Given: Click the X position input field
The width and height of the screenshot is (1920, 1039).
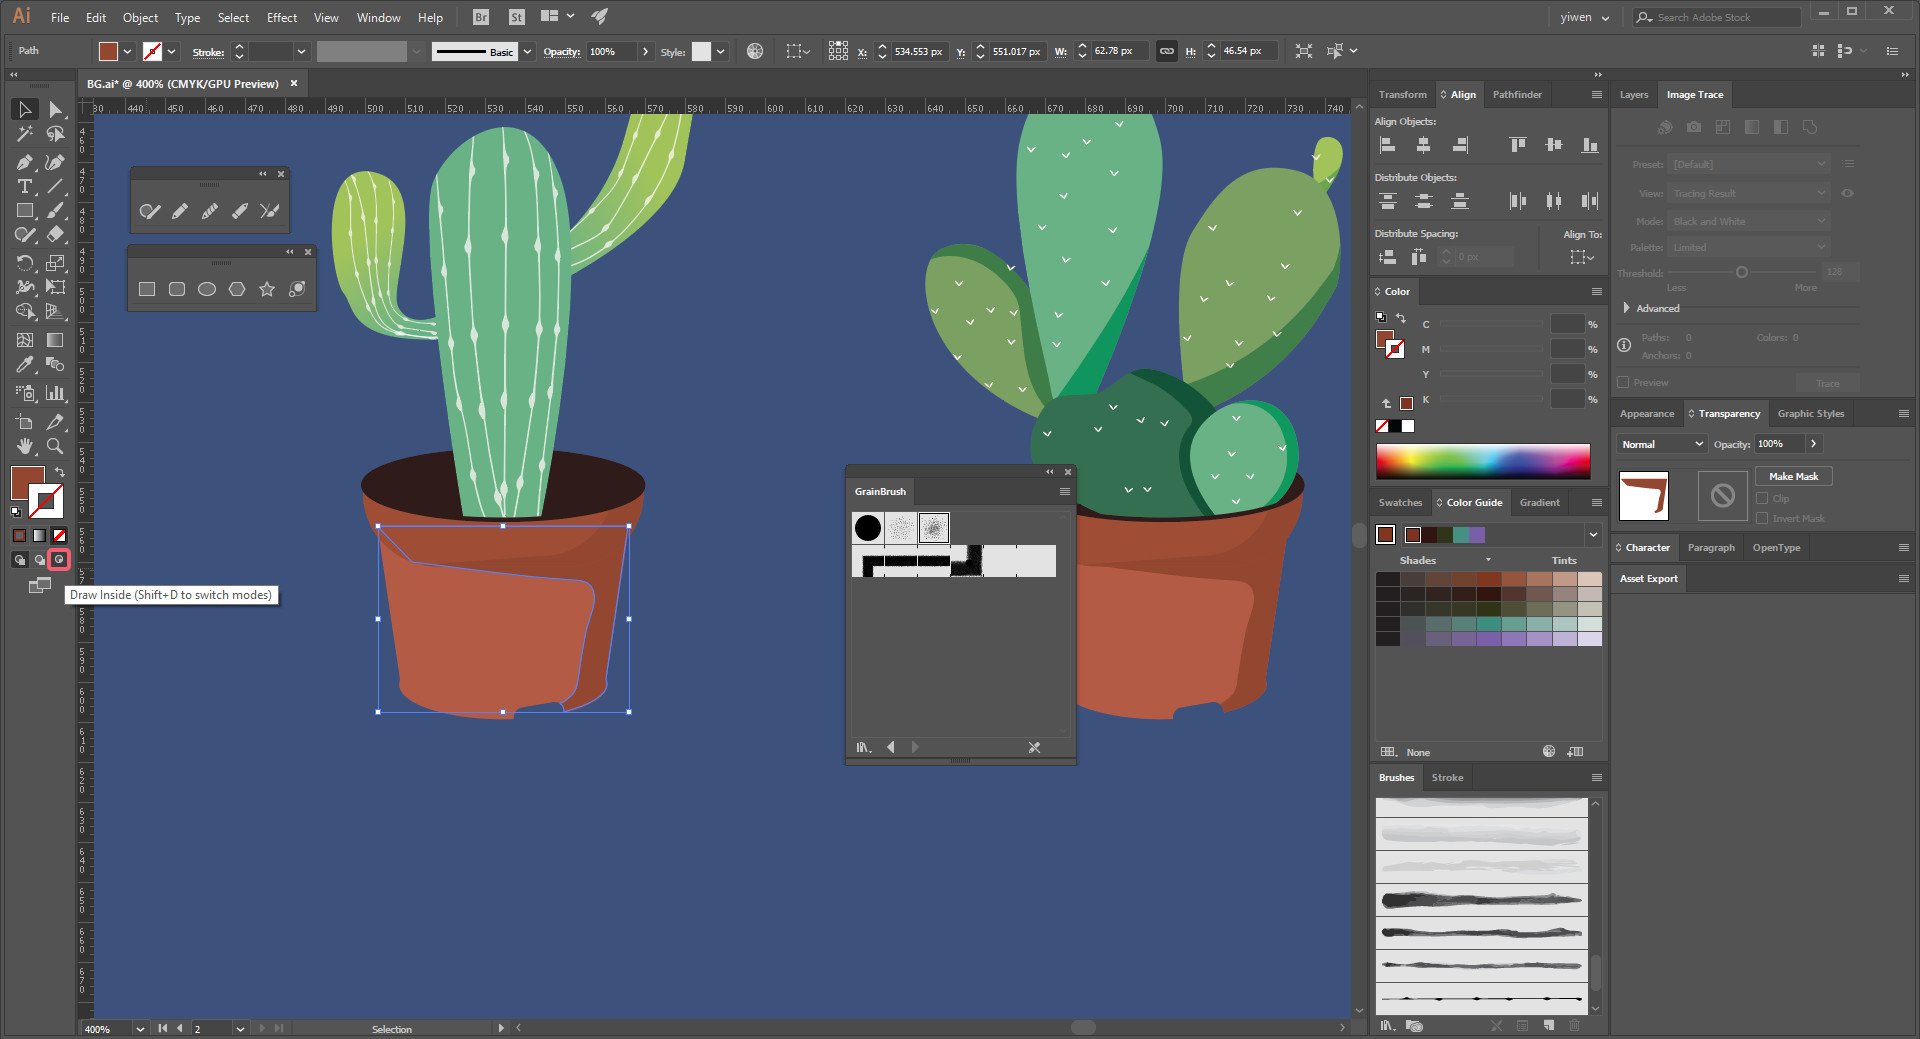Looking at the screenshot, I should [918, 51].
